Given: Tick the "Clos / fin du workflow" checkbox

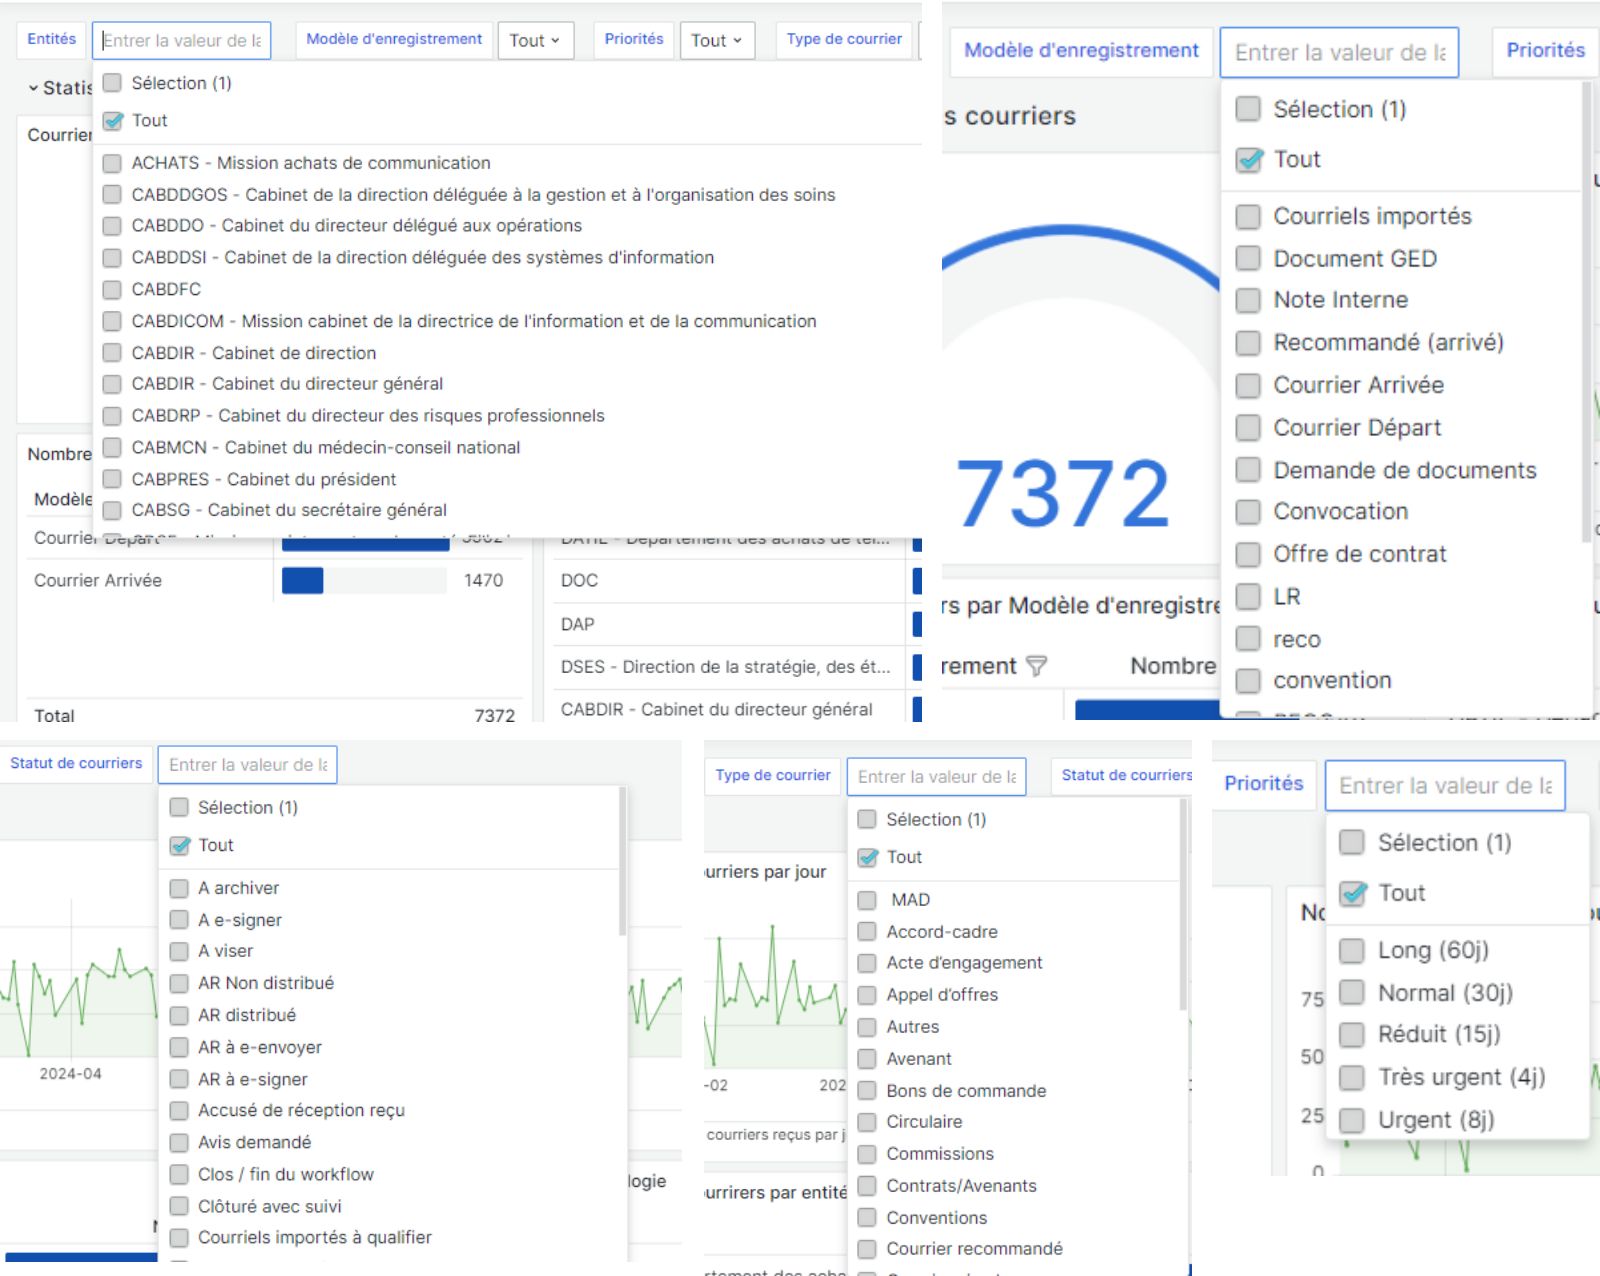Looking at the screenshot, I should pyautogui.click(x=179, y=1174).
